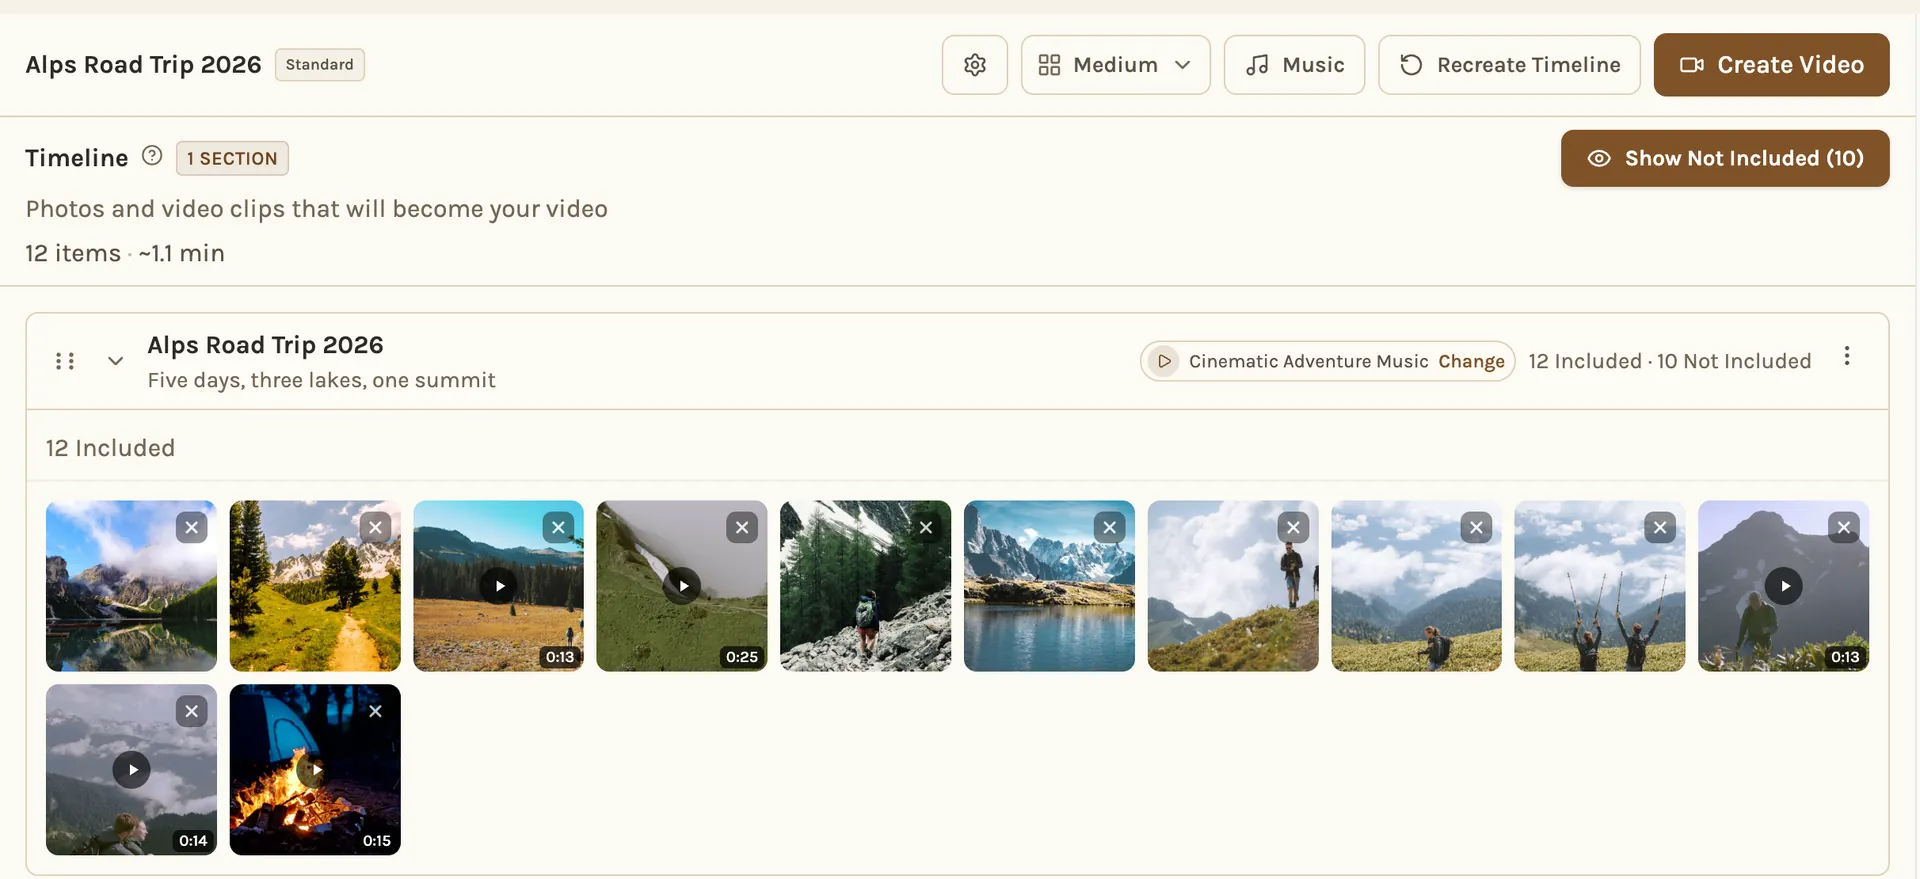Play the Cinematic Adventure Music preview
Viewport: 1920px width, 879px height.
click(1163, 361)
